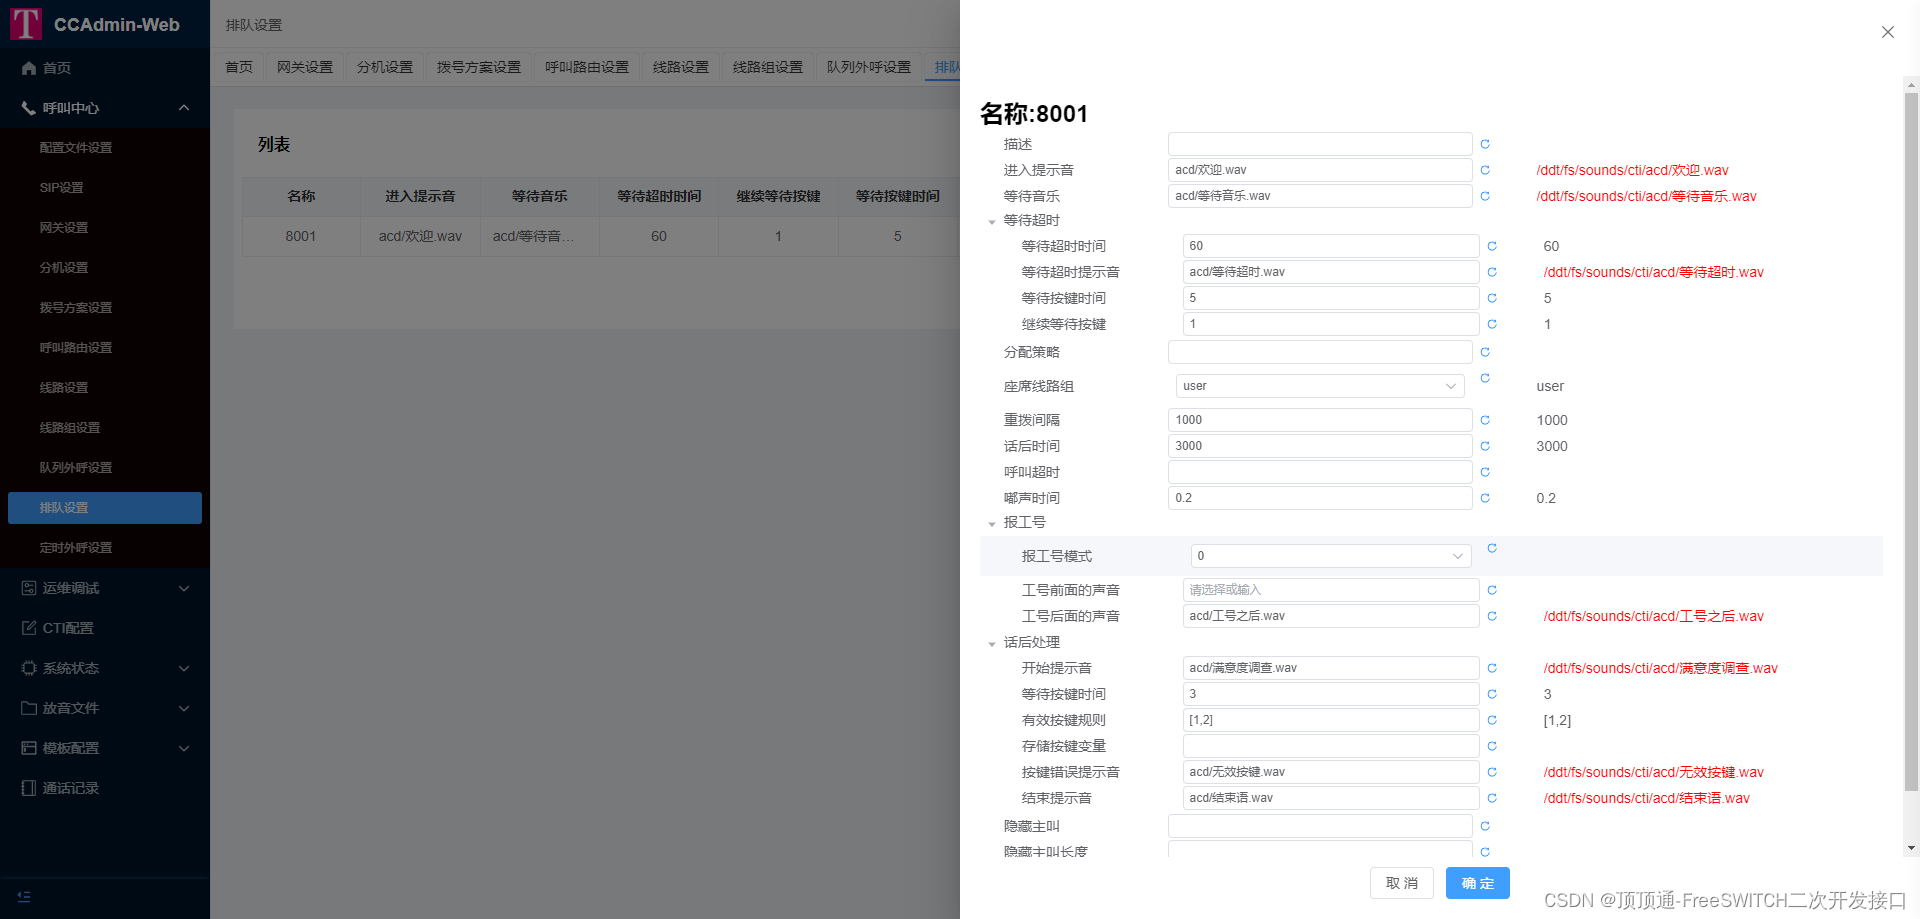Click refresh icon beside 话后时间 field
Viewport: 1920px width, 919px height.
[1485, 446]
